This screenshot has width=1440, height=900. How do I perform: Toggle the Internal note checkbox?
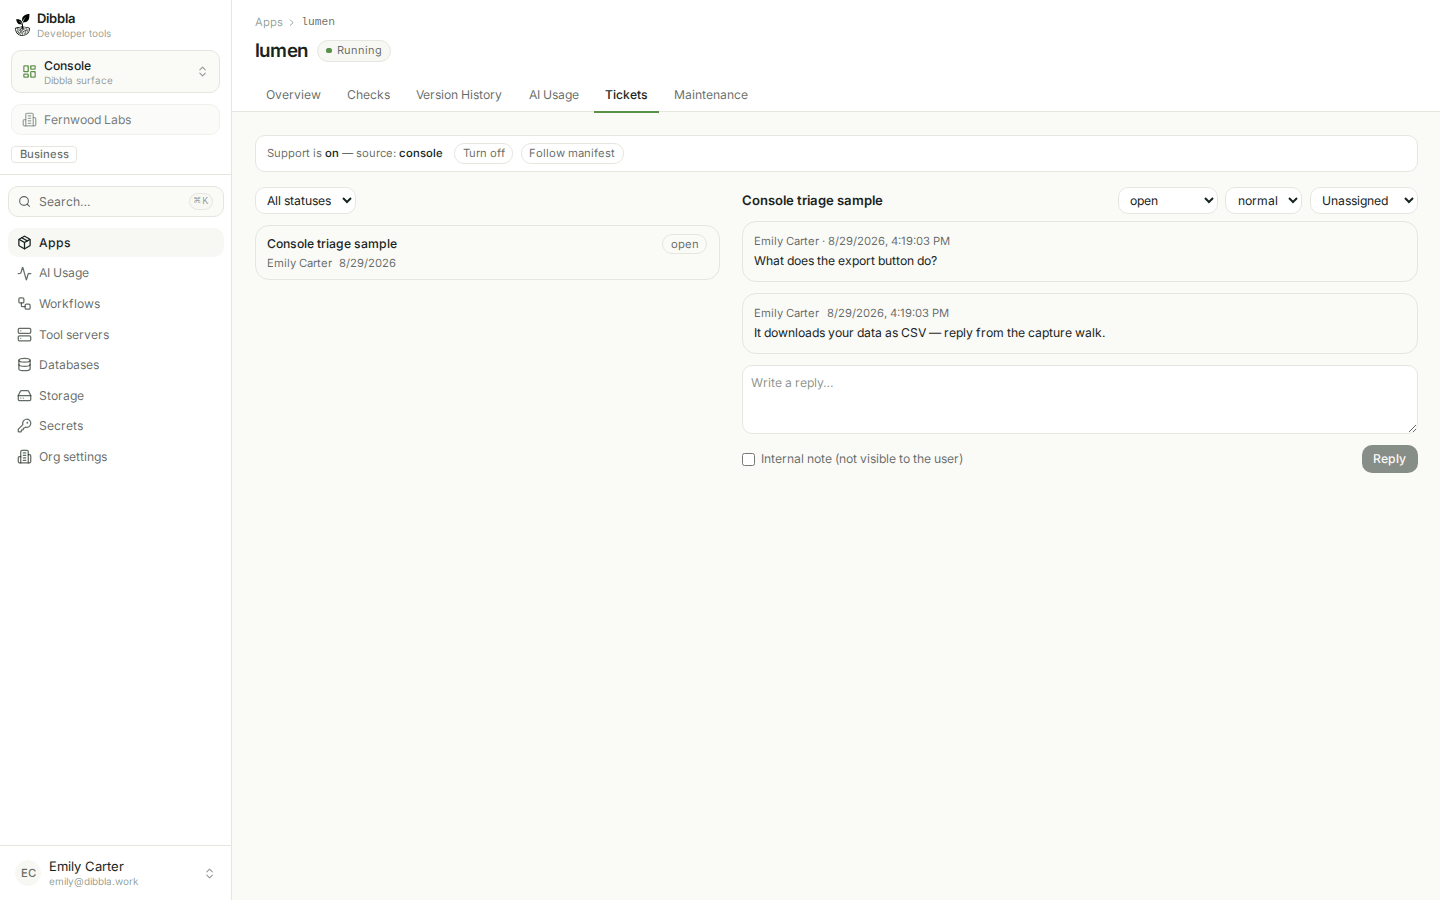[748, 460]
